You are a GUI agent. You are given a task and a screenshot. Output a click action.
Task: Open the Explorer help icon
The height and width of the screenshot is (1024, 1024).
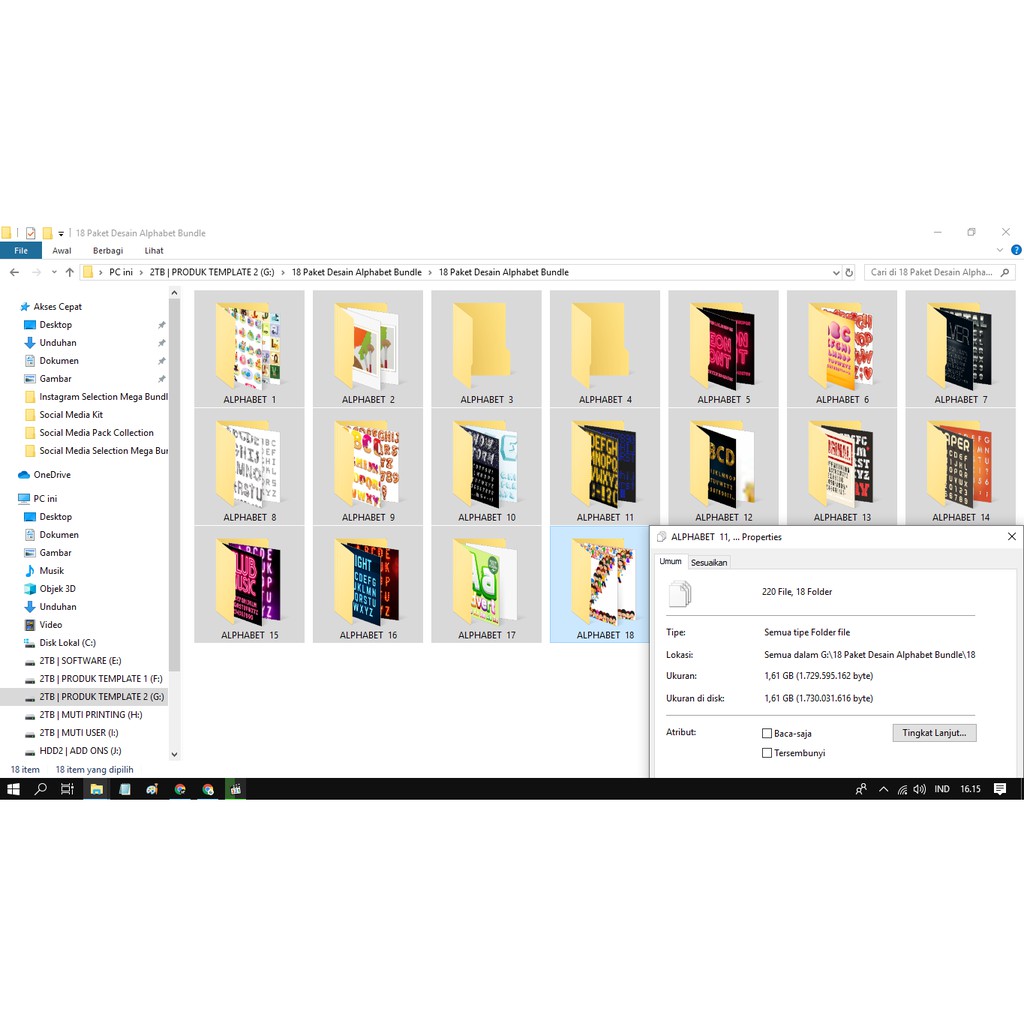1016,250
